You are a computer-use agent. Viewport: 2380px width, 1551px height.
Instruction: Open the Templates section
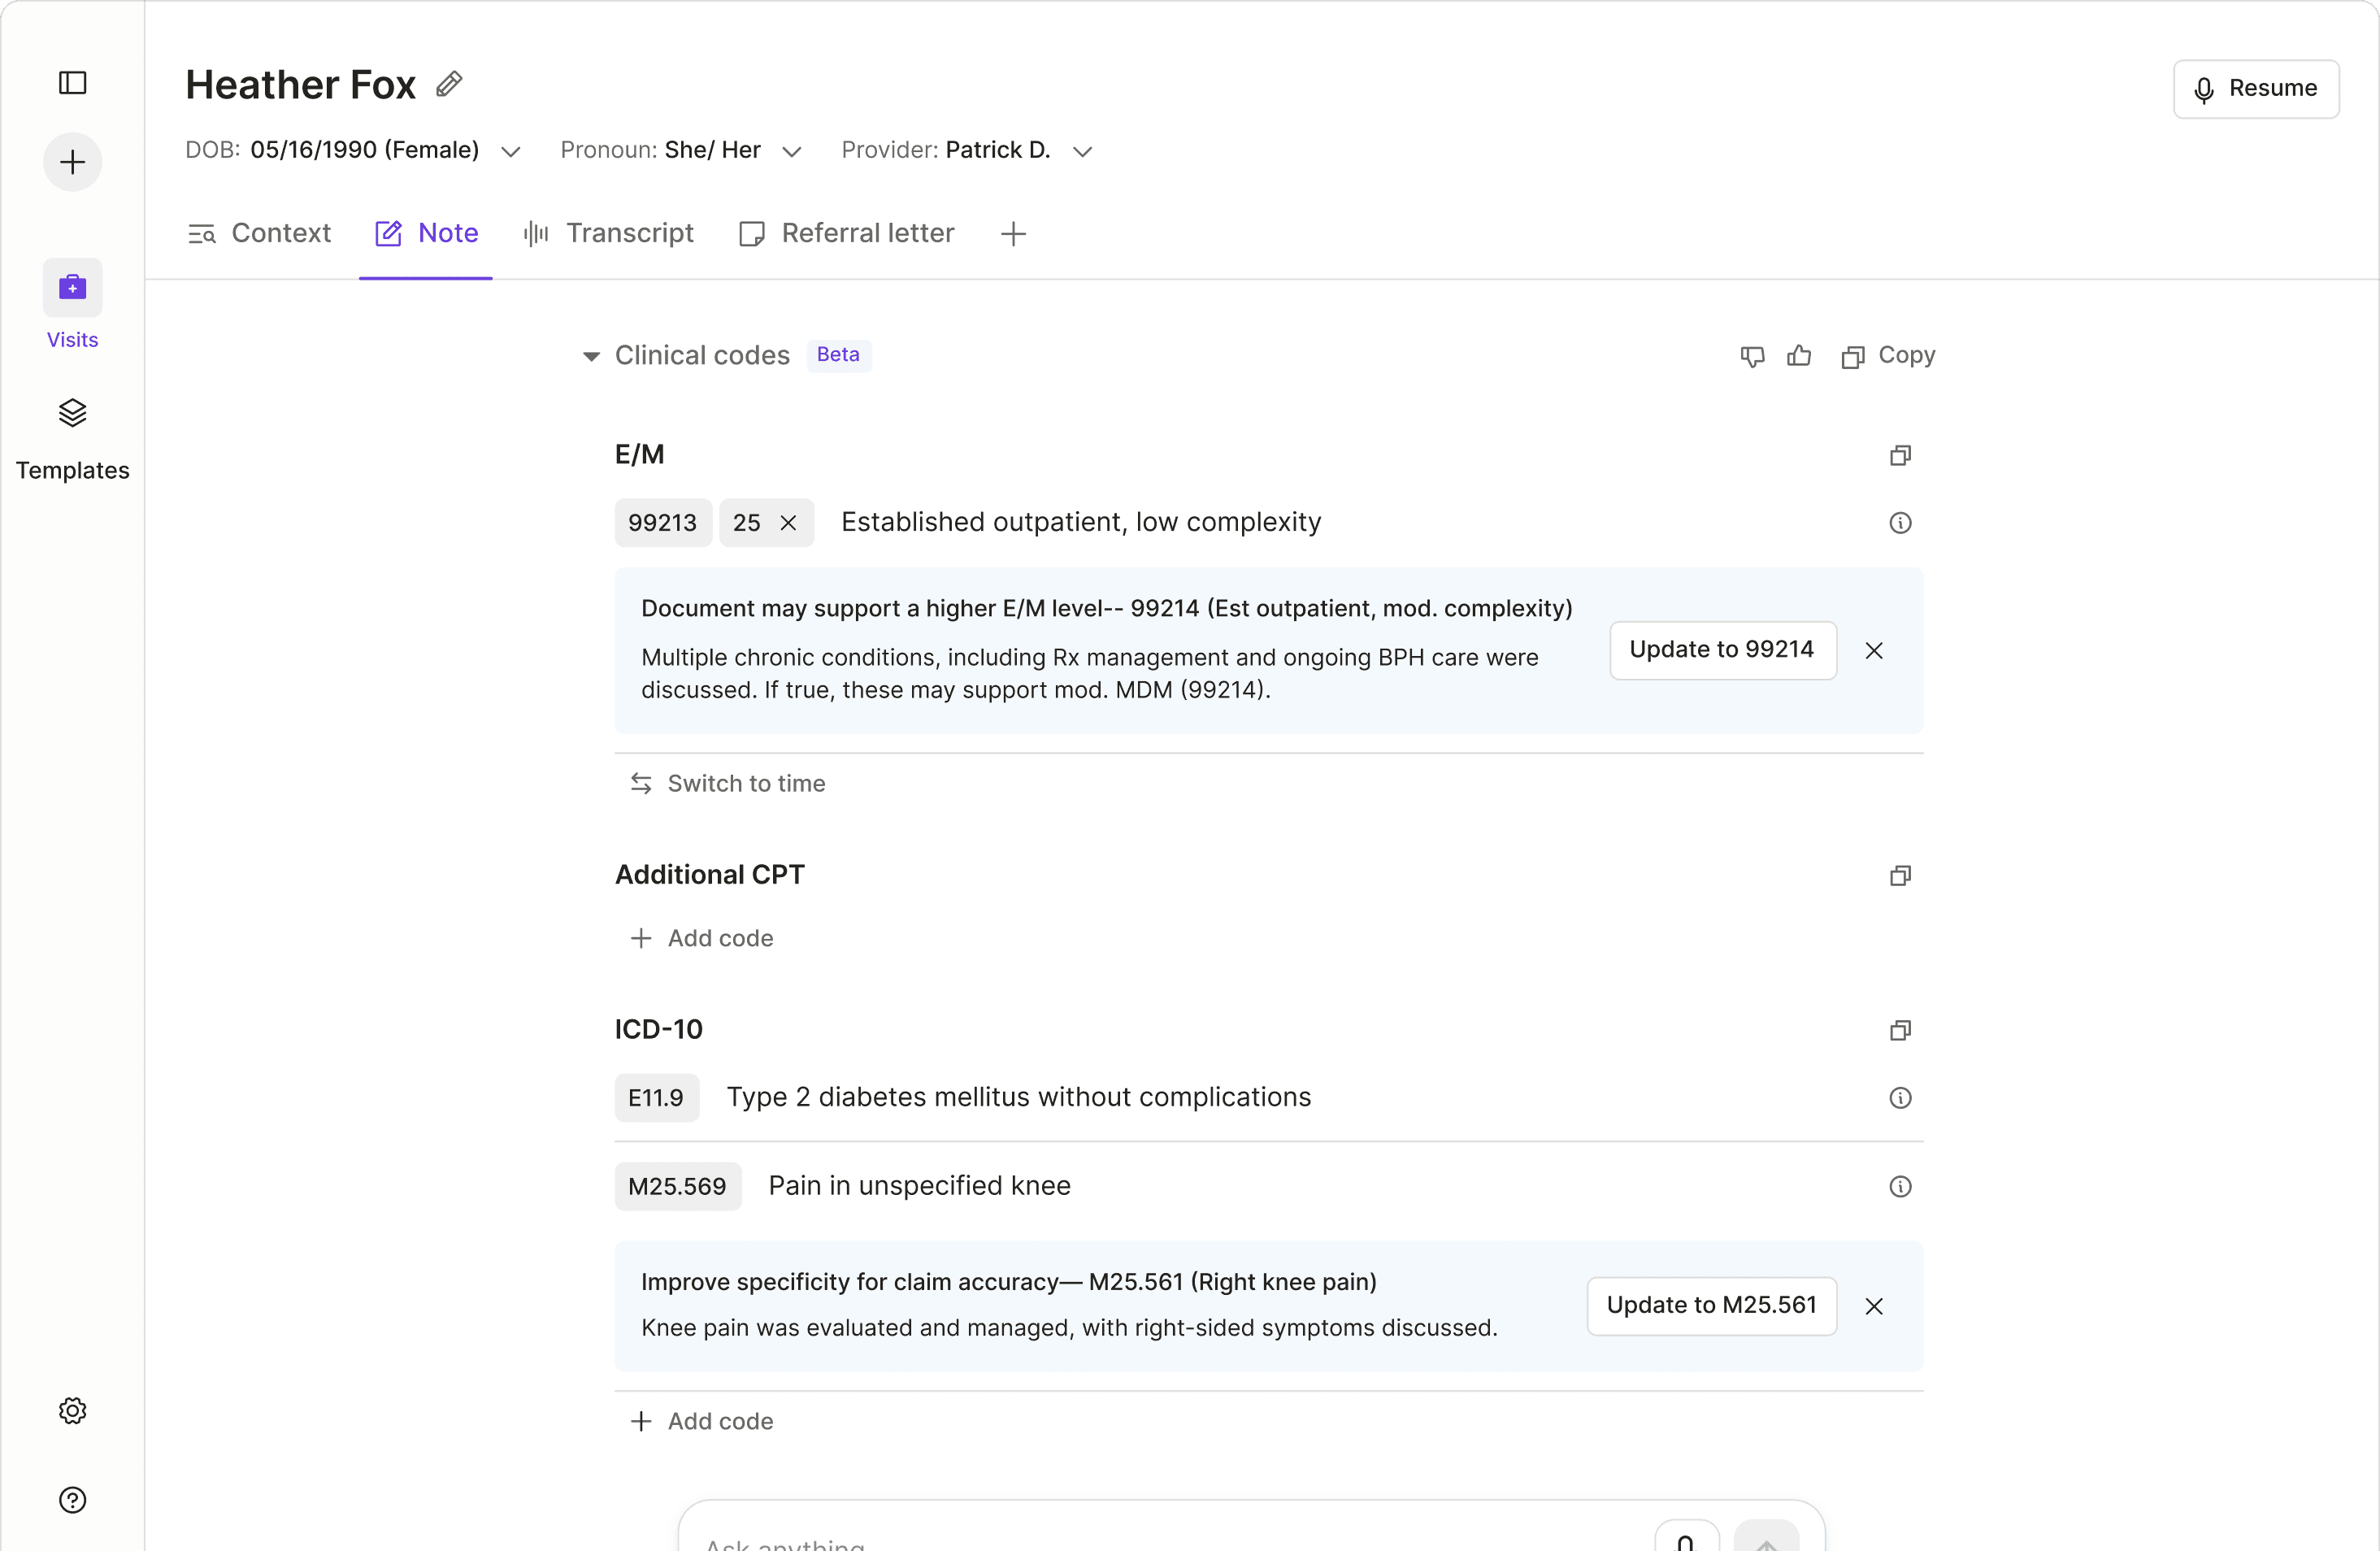[x=72, y=438]
